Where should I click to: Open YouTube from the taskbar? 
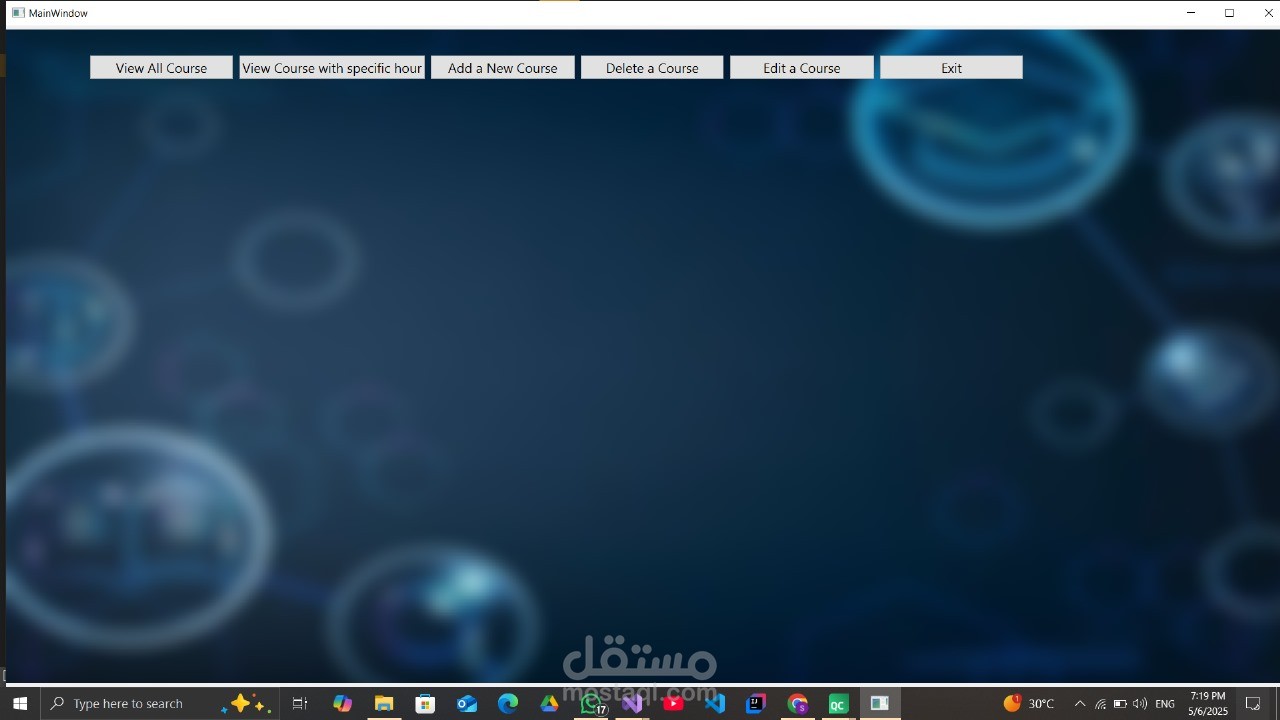click(x=673, y=704)
